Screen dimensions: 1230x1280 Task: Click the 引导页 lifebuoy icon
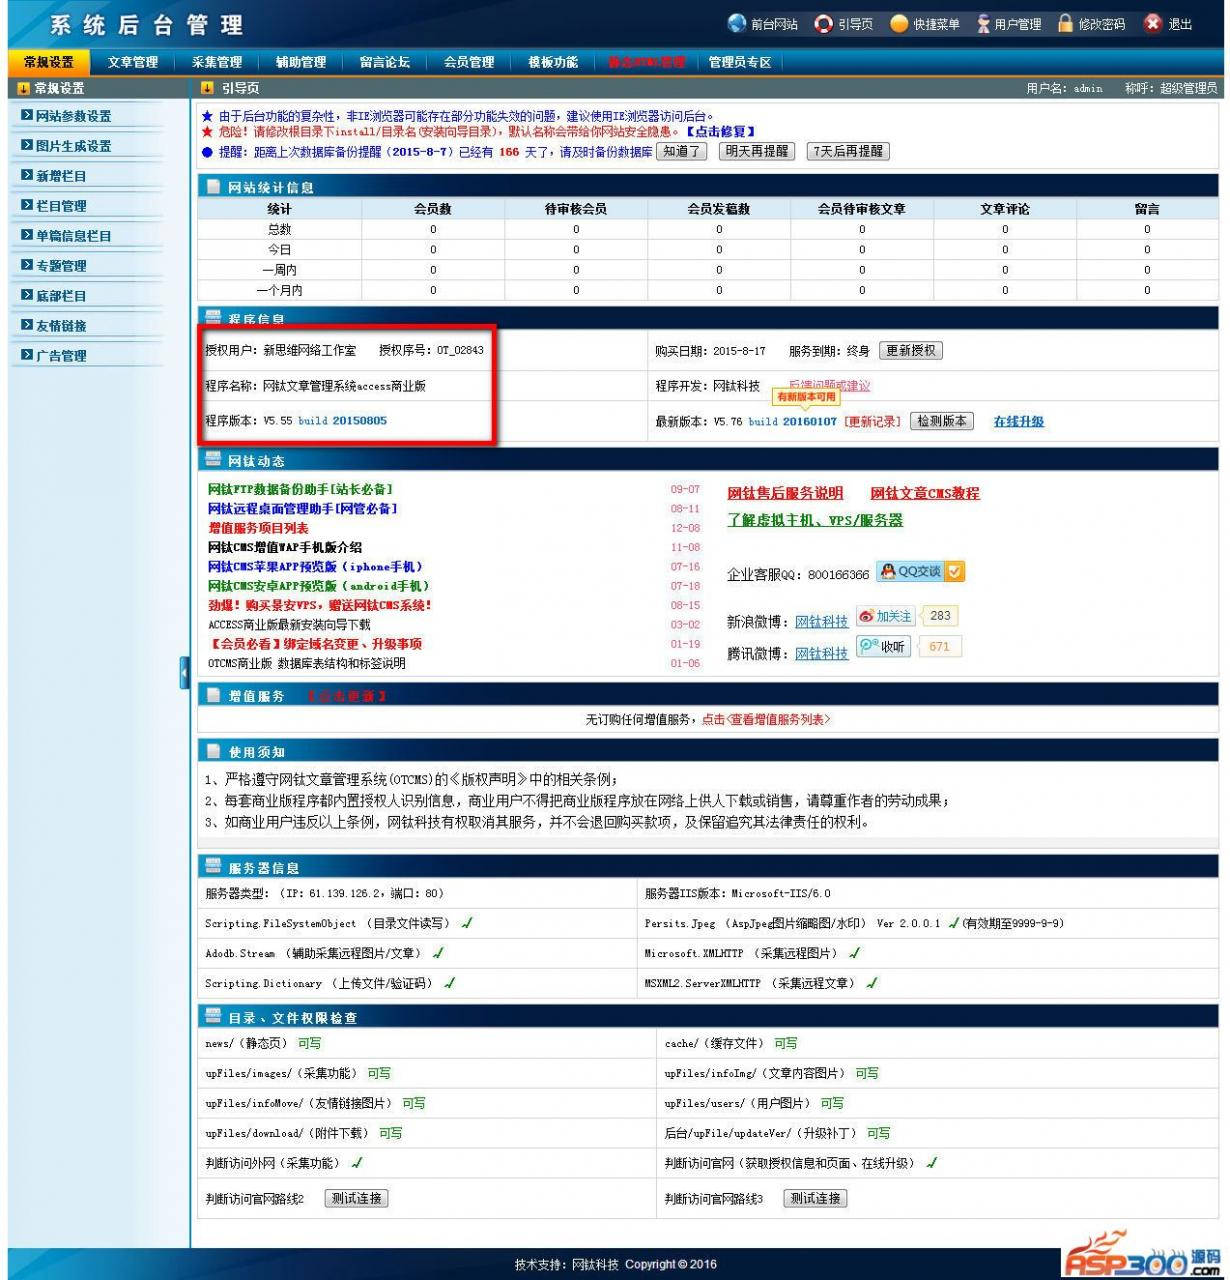pyautogui.click(x=824, y=23)
